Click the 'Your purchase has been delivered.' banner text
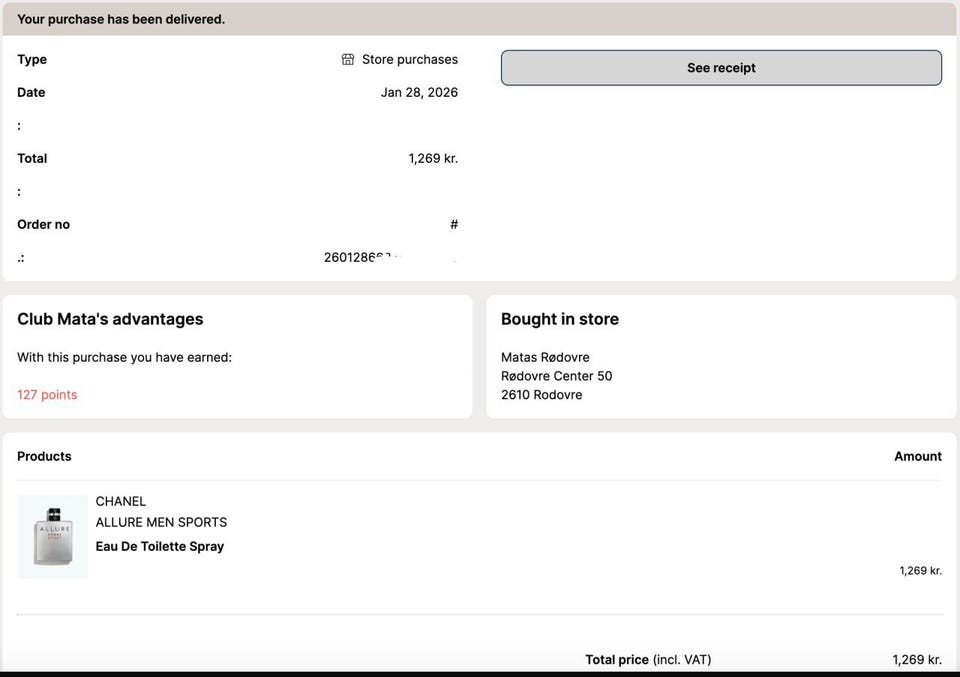Screen dimensions: 960x677 121,19
